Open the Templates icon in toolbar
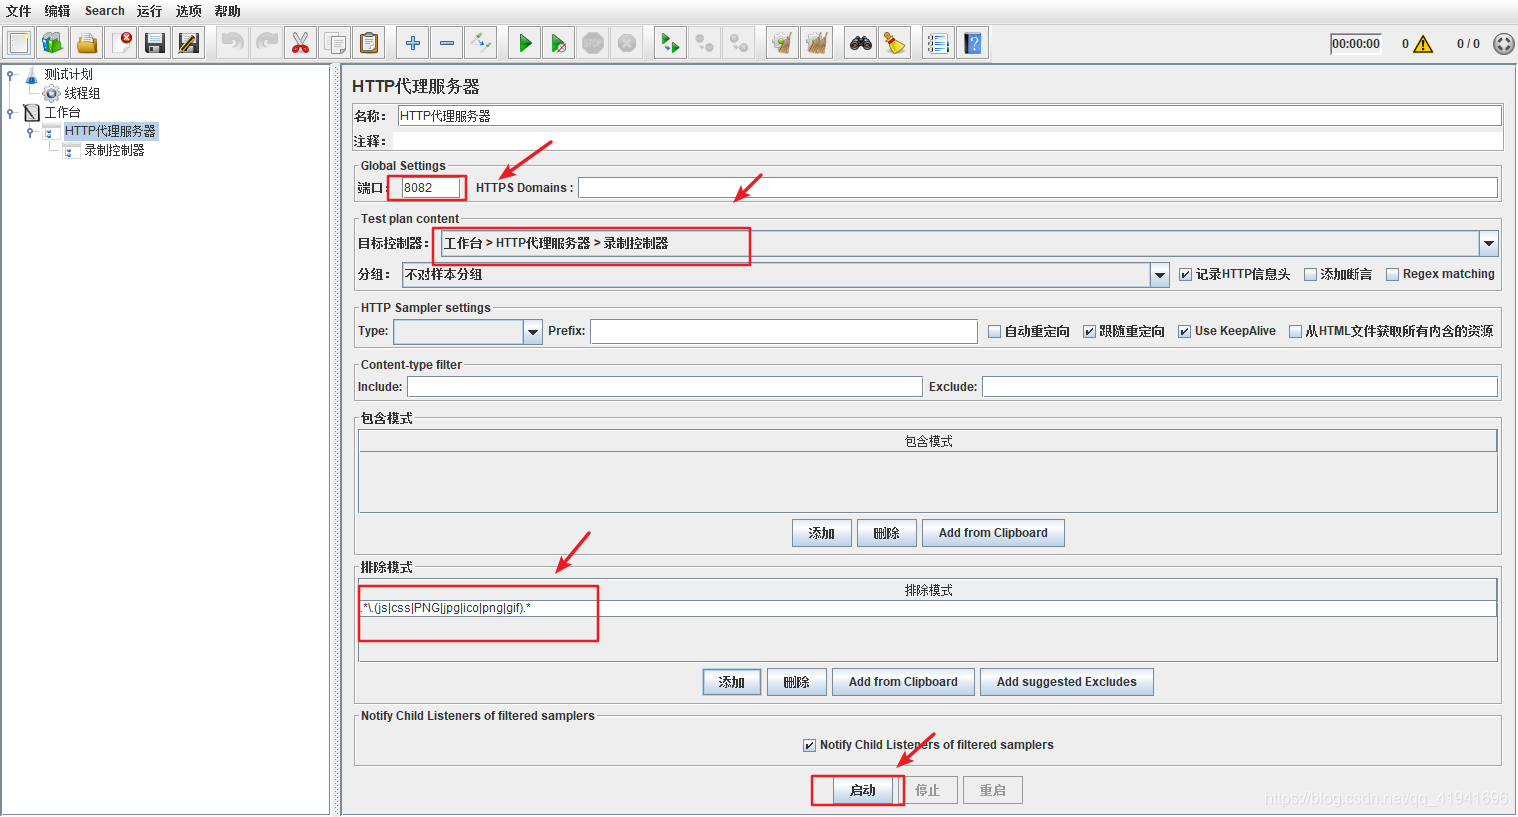Screen dimensions: 1518x817 (x=53, y=43)
